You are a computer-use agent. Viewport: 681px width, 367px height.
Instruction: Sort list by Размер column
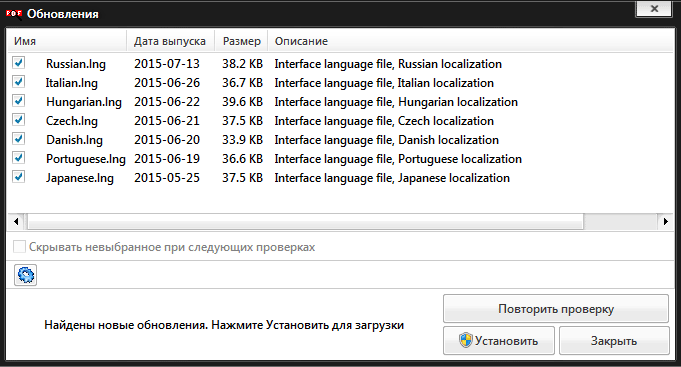coord(241,41)
